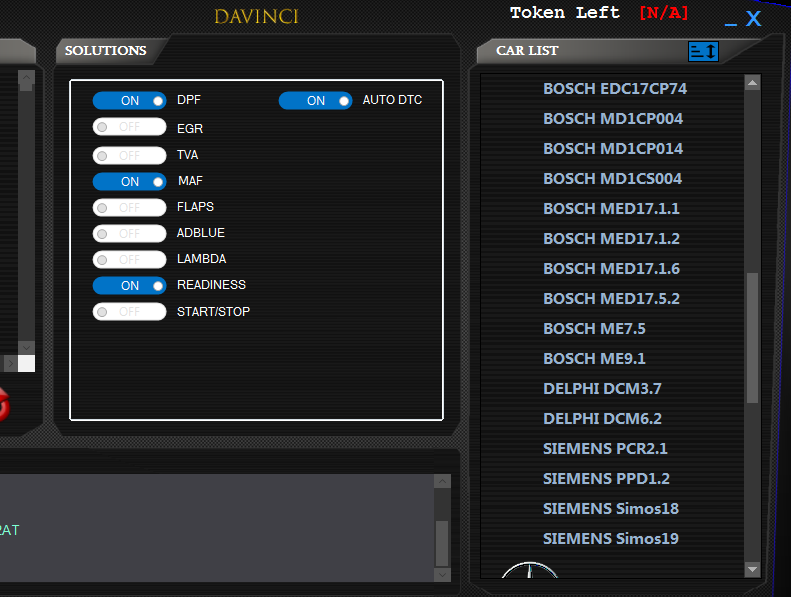
Task: Turn off the READINESS switch
Action: [x=130, y=286]
